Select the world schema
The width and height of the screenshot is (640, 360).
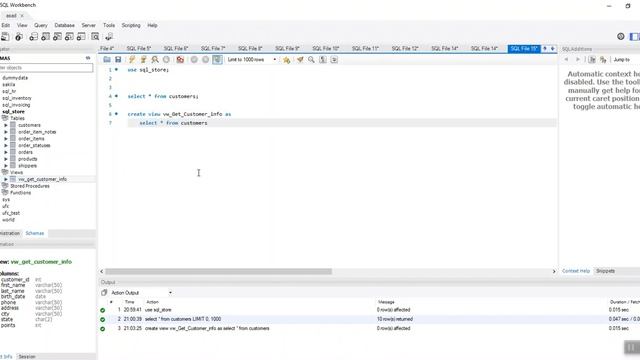coord(8,220)
